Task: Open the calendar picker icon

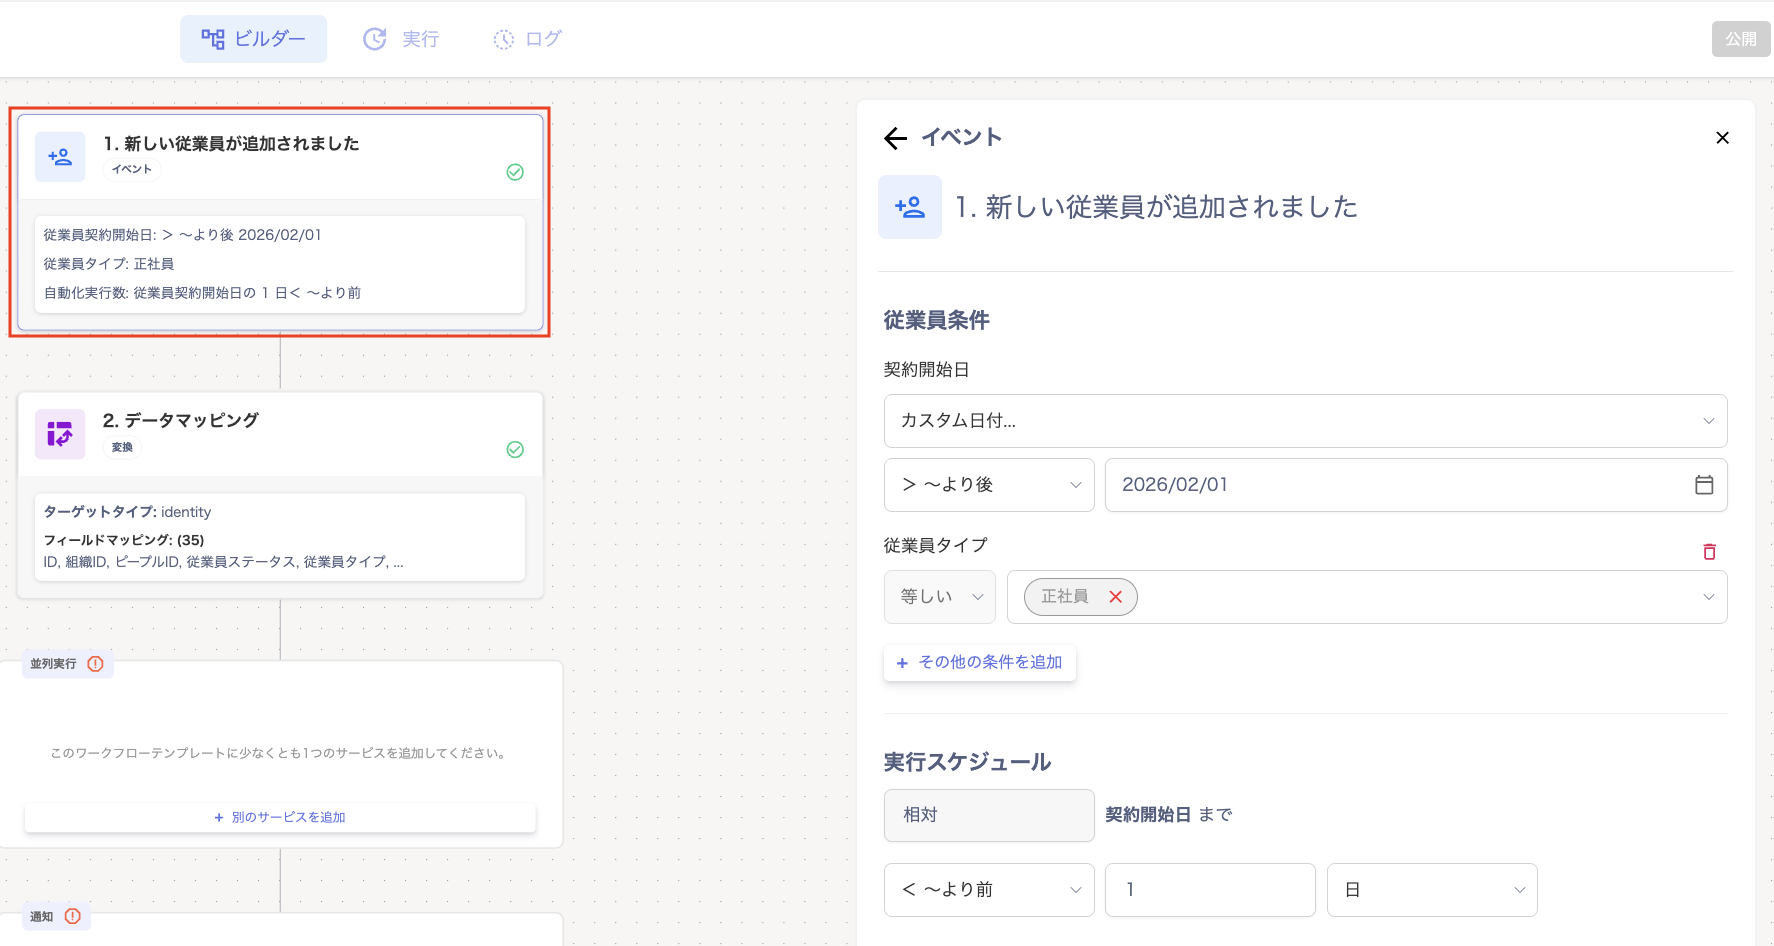Action: pos(1704,485)
